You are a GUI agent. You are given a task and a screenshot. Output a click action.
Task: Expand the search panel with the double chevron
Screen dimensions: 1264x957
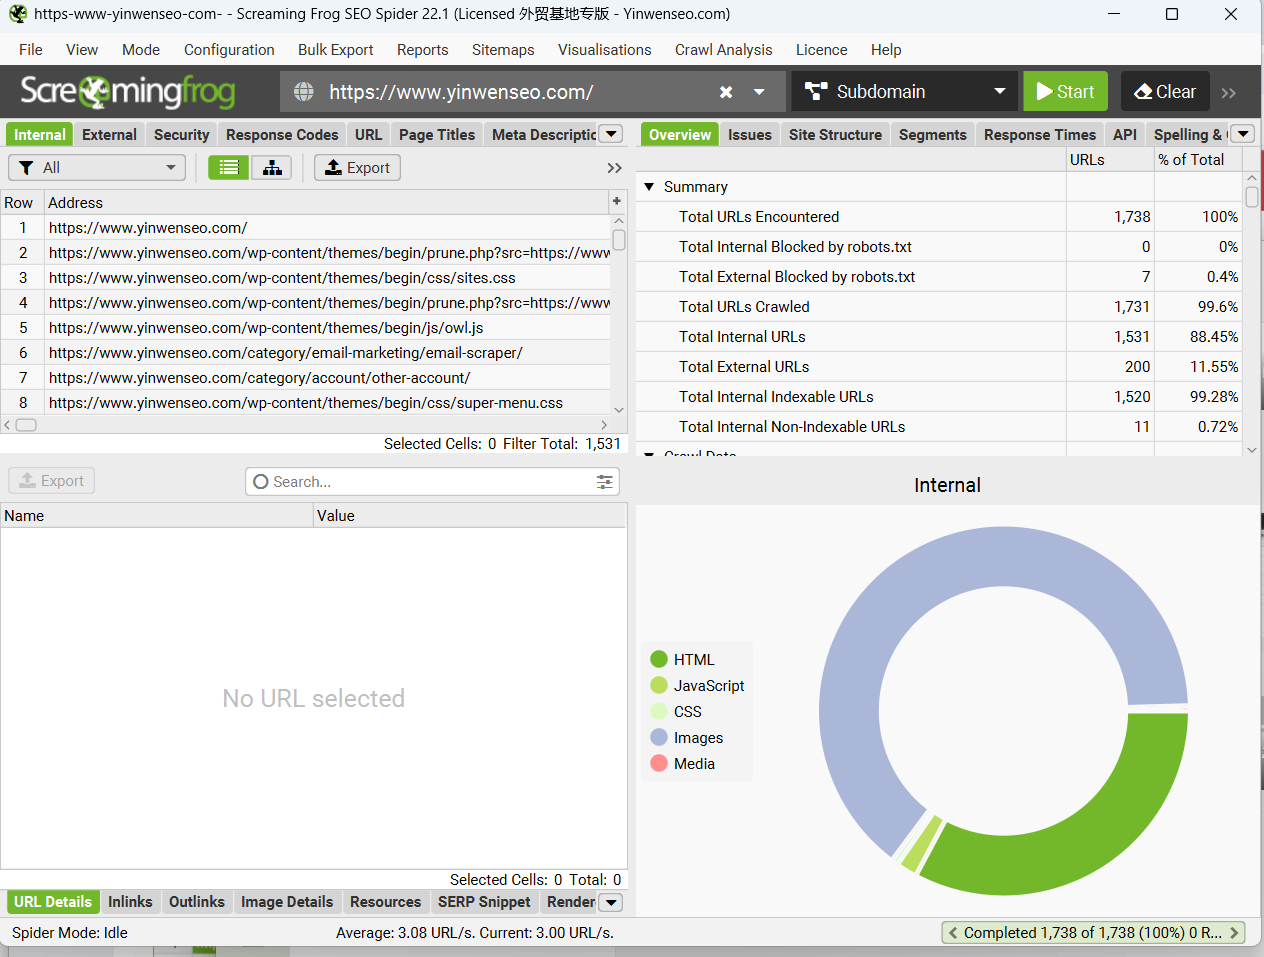(615, 168)
